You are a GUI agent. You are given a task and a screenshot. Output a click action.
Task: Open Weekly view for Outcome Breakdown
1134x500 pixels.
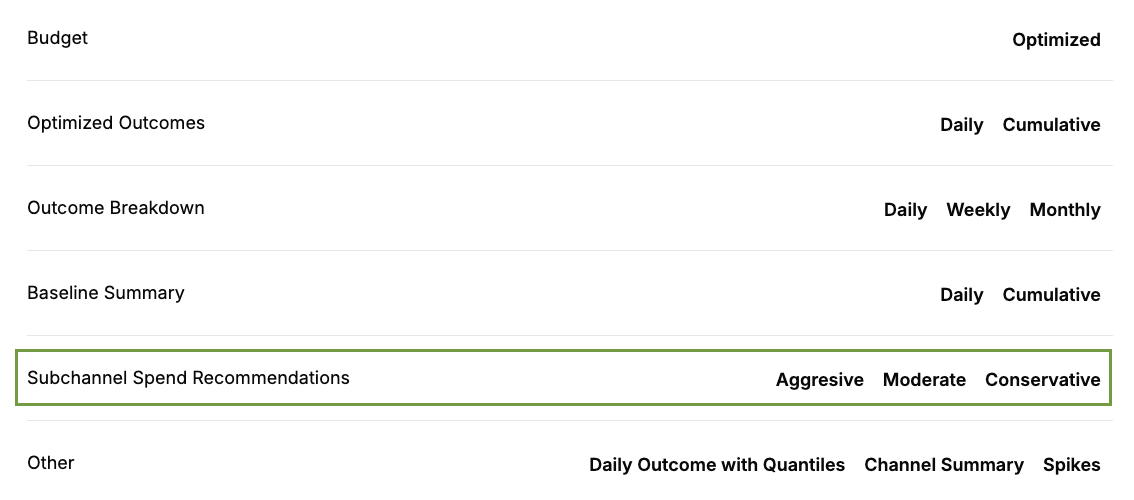978,210
